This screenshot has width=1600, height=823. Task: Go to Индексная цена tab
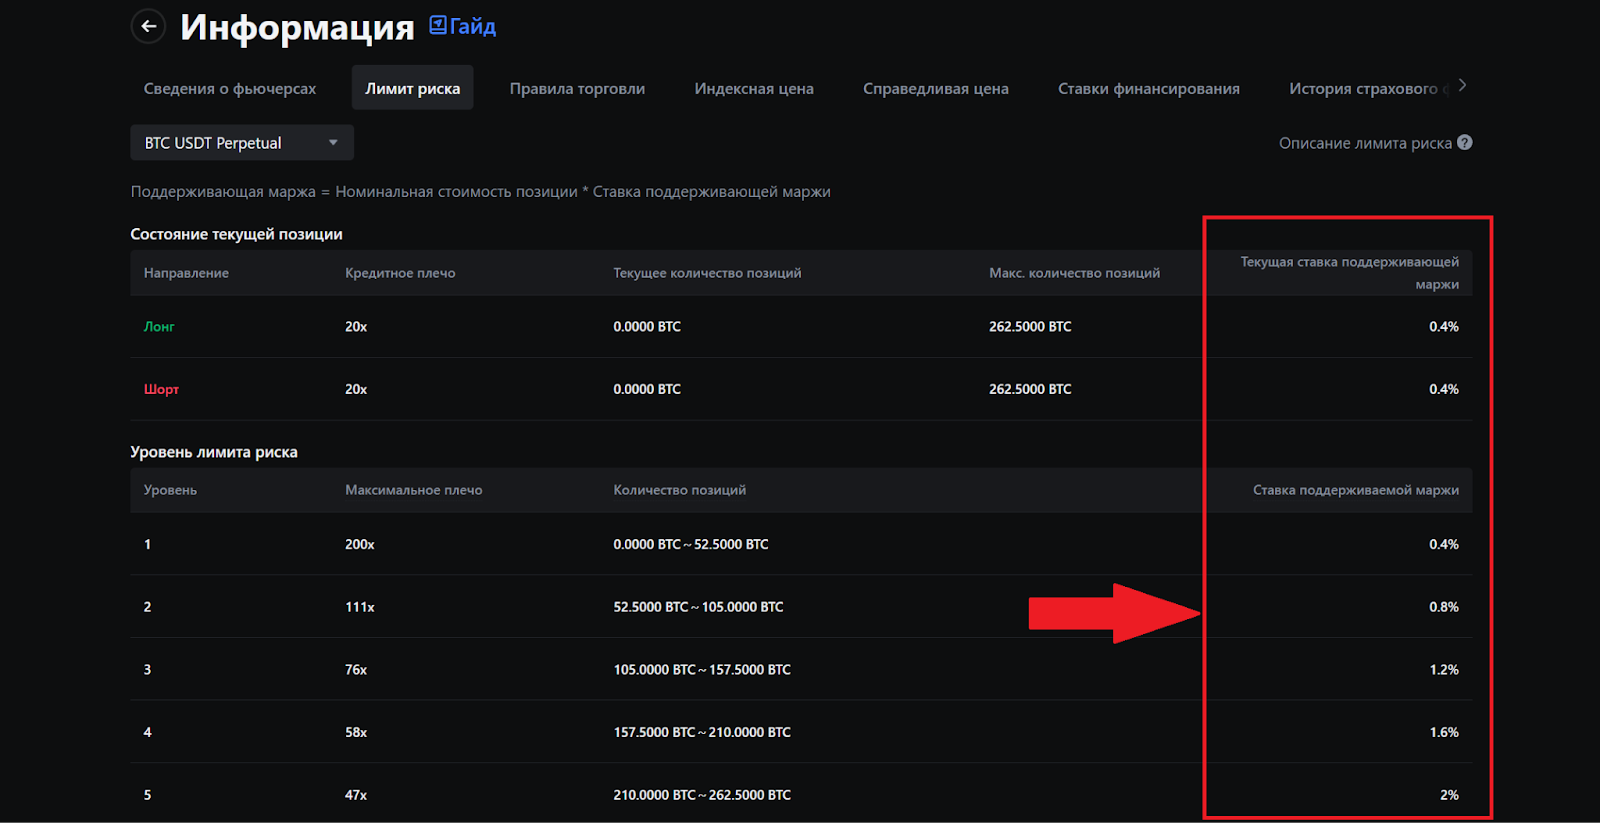[x=754, y=89]
